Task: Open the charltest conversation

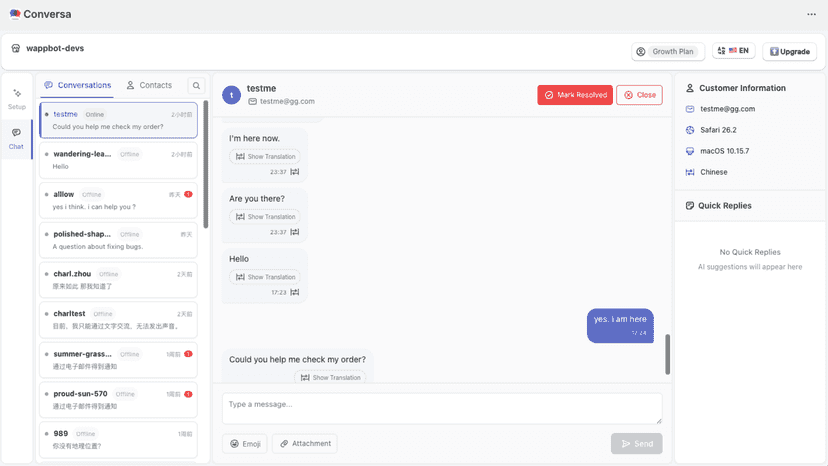Action: point(118,320)
